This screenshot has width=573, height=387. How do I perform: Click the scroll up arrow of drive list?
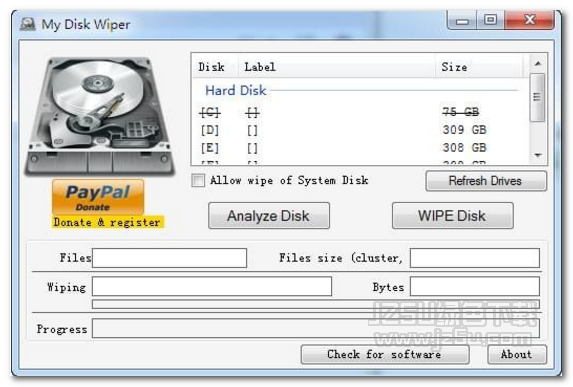coord(538,64)
